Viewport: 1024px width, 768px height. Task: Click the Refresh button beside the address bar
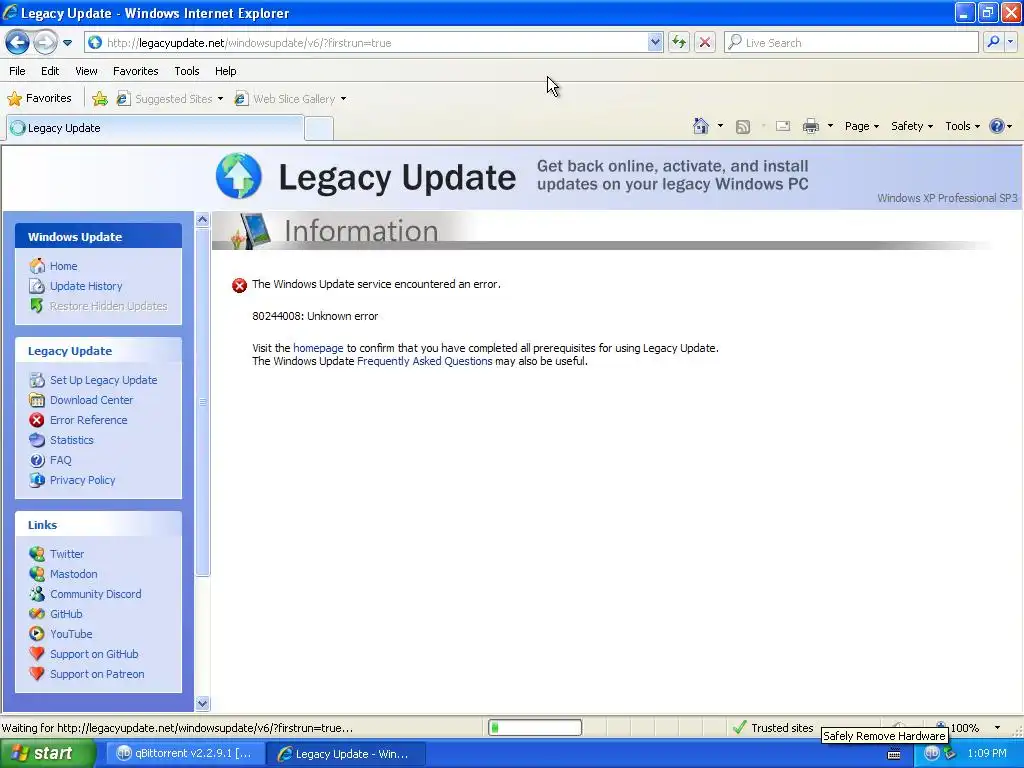(x=679, y=43)
